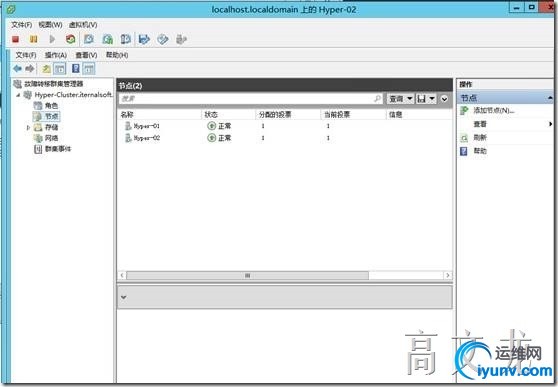Toggle the action pane toolbar icon
The height and width of the screenshot is (387, 558).
[x=89, y=69]
